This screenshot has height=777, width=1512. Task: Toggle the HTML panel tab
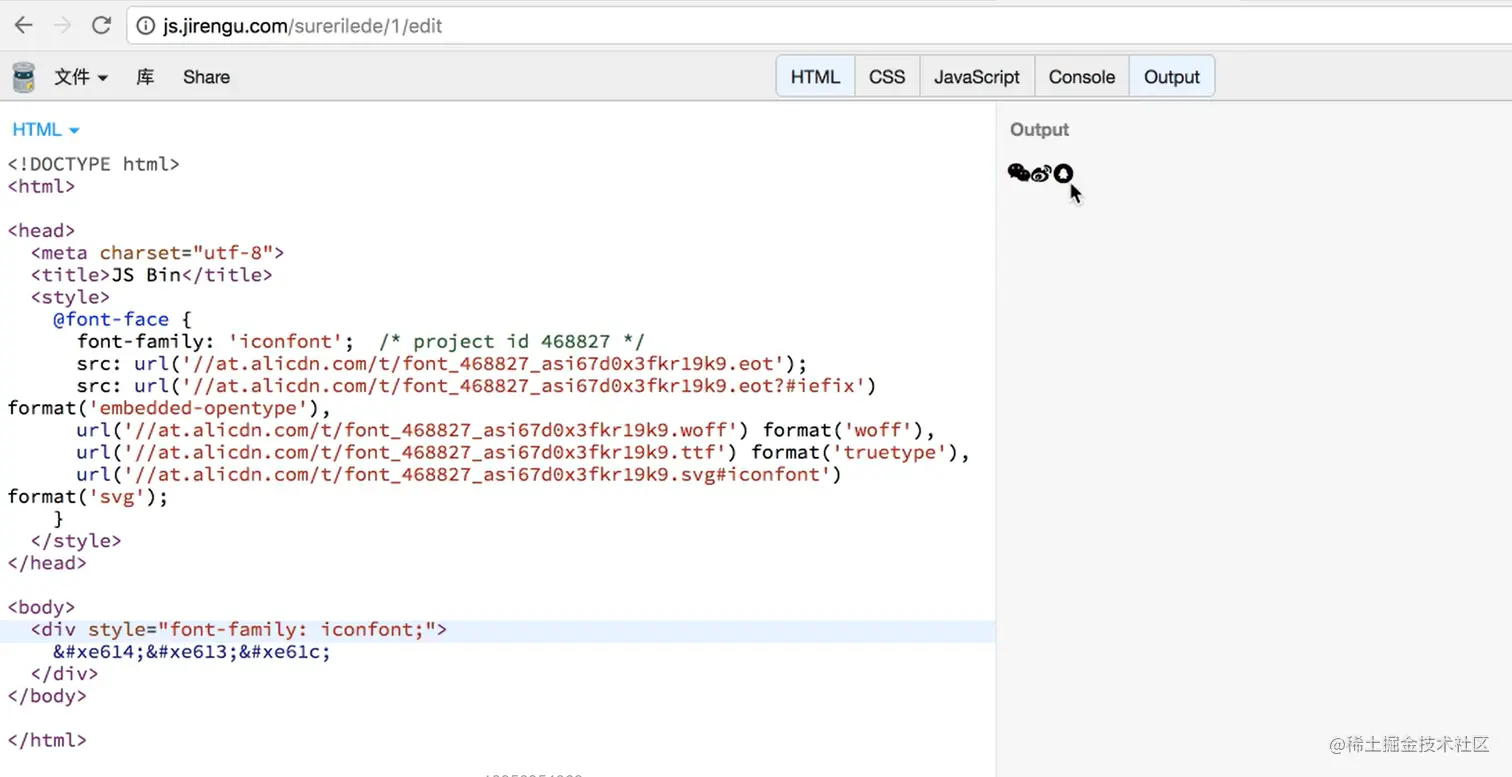click(x=815, y=77)
